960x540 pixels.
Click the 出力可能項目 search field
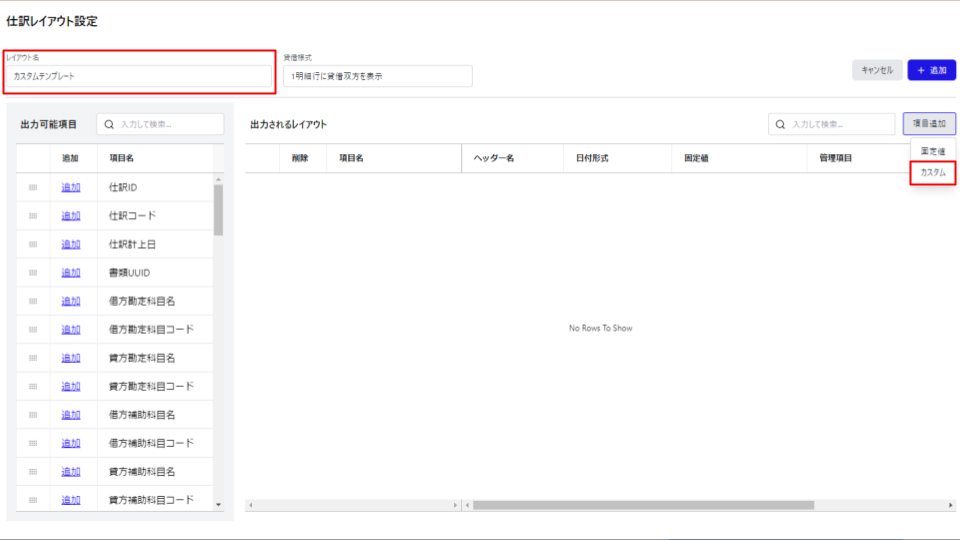pos(160,124)
